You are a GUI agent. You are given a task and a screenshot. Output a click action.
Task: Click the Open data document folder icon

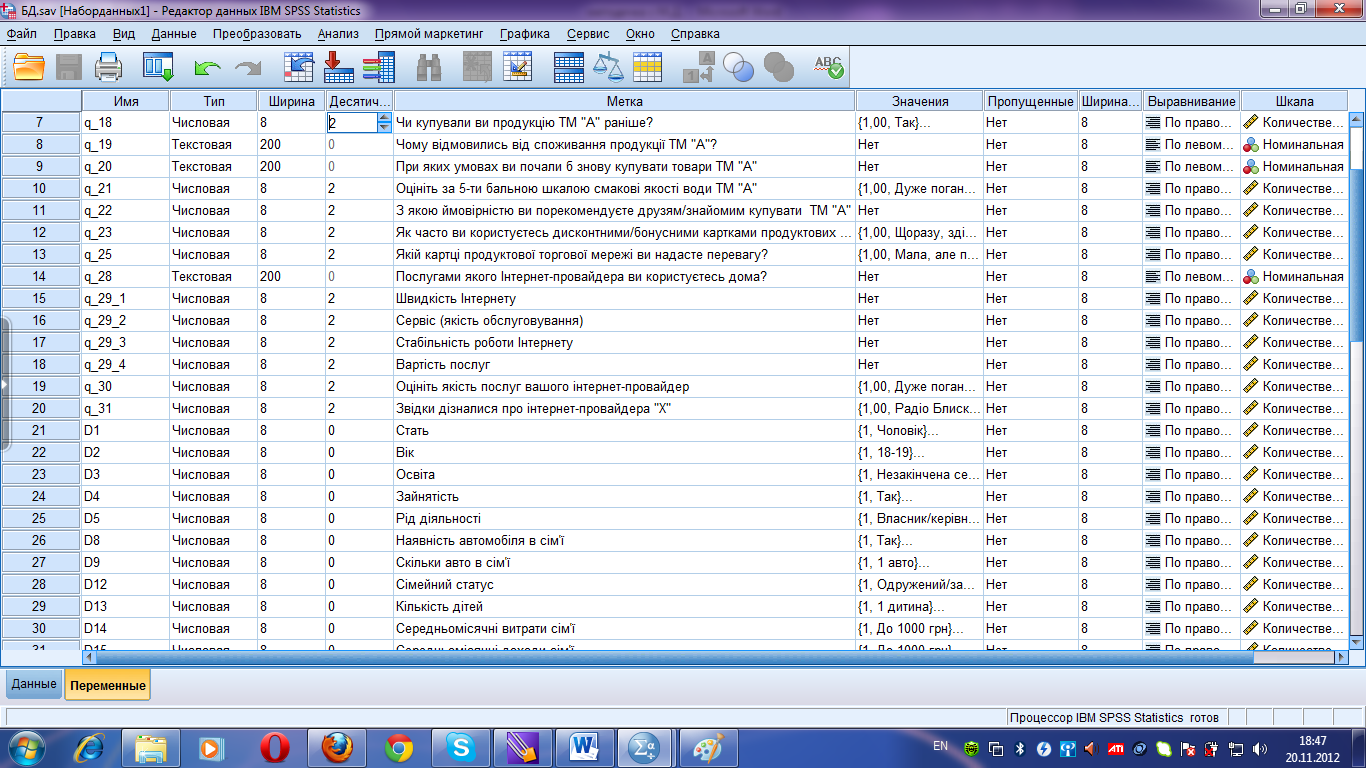tap(29, 67)
